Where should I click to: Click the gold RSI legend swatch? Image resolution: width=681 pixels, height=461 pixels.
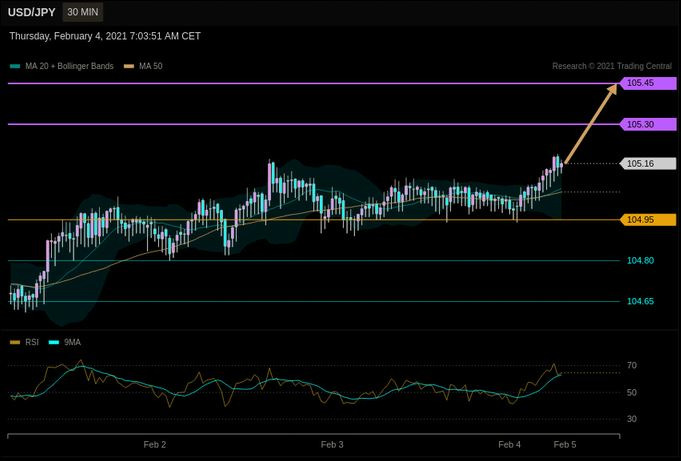15,343
